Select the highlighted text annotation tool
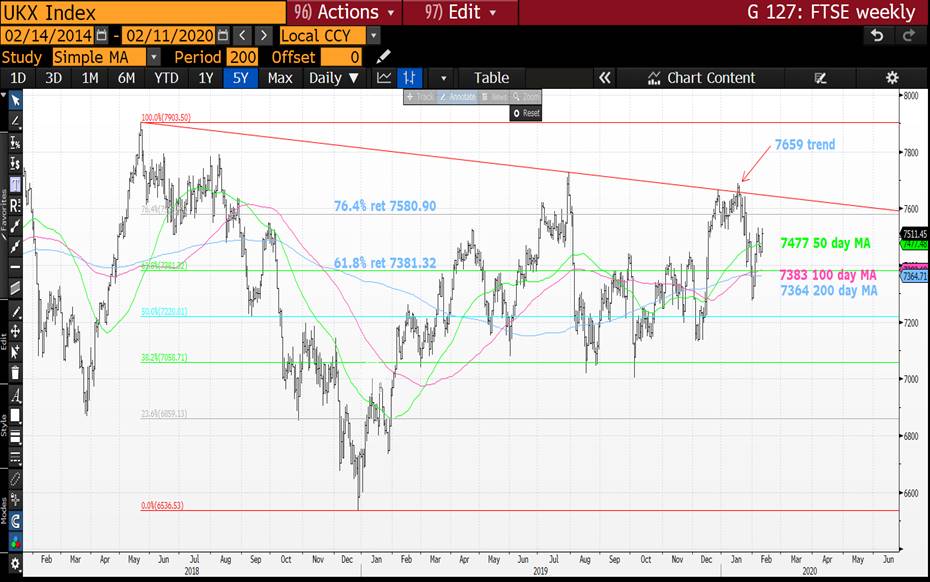Screen dimensions: 930x582 [15, 185]
